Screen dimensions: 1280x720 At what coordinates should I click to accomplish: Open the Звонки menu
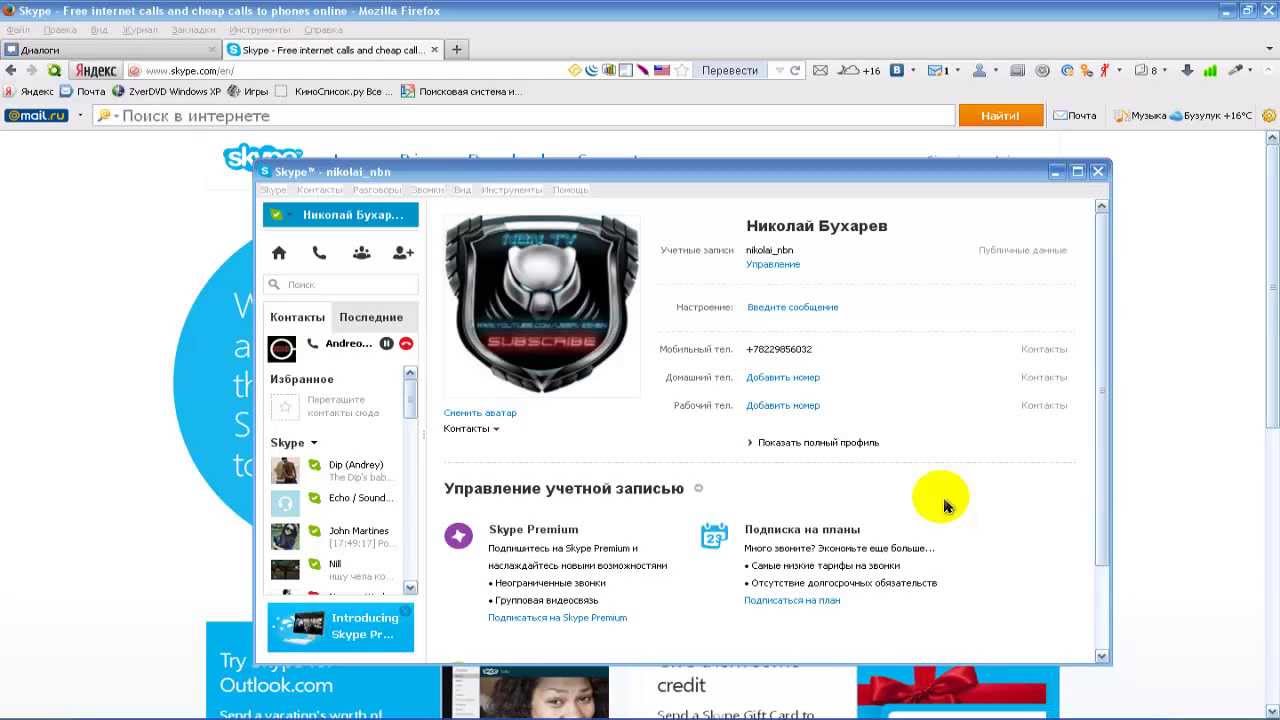[428, 190]
